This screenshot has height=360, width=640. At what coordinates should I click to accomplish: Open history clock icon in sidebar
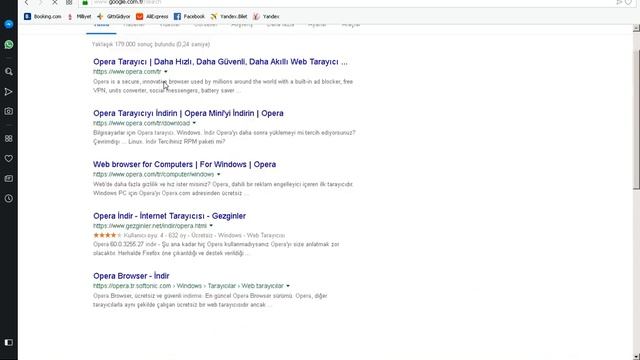[9, 199]
